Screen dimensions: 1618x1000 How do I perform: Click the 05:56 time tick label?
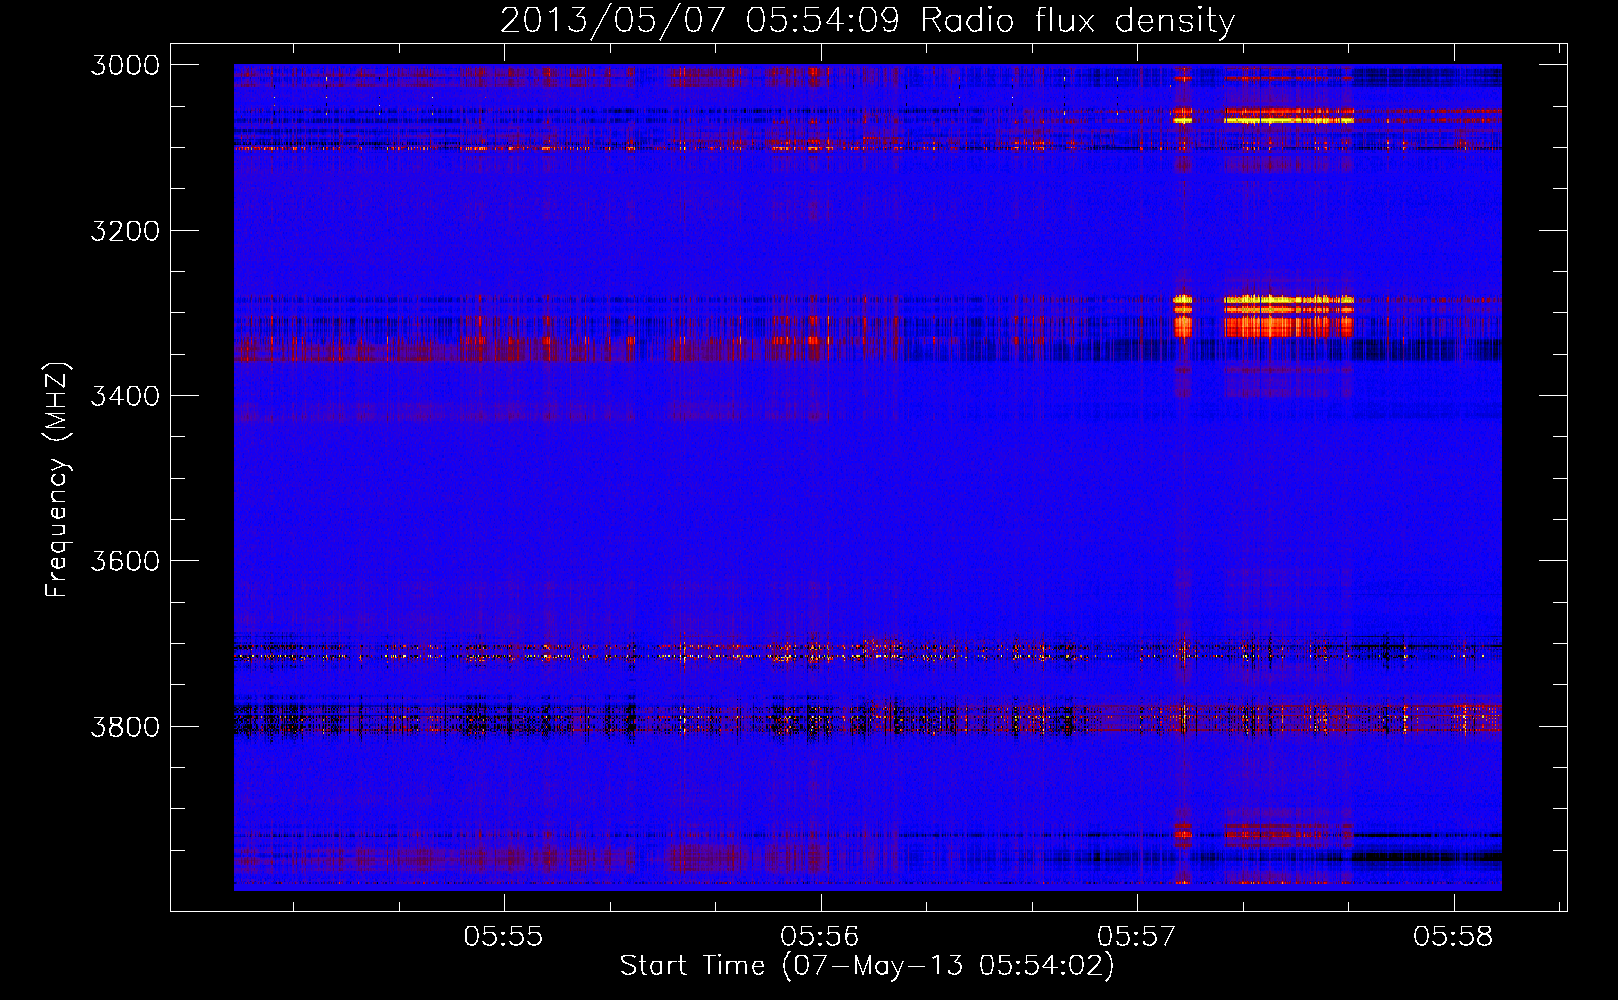(x=820, y=936)
